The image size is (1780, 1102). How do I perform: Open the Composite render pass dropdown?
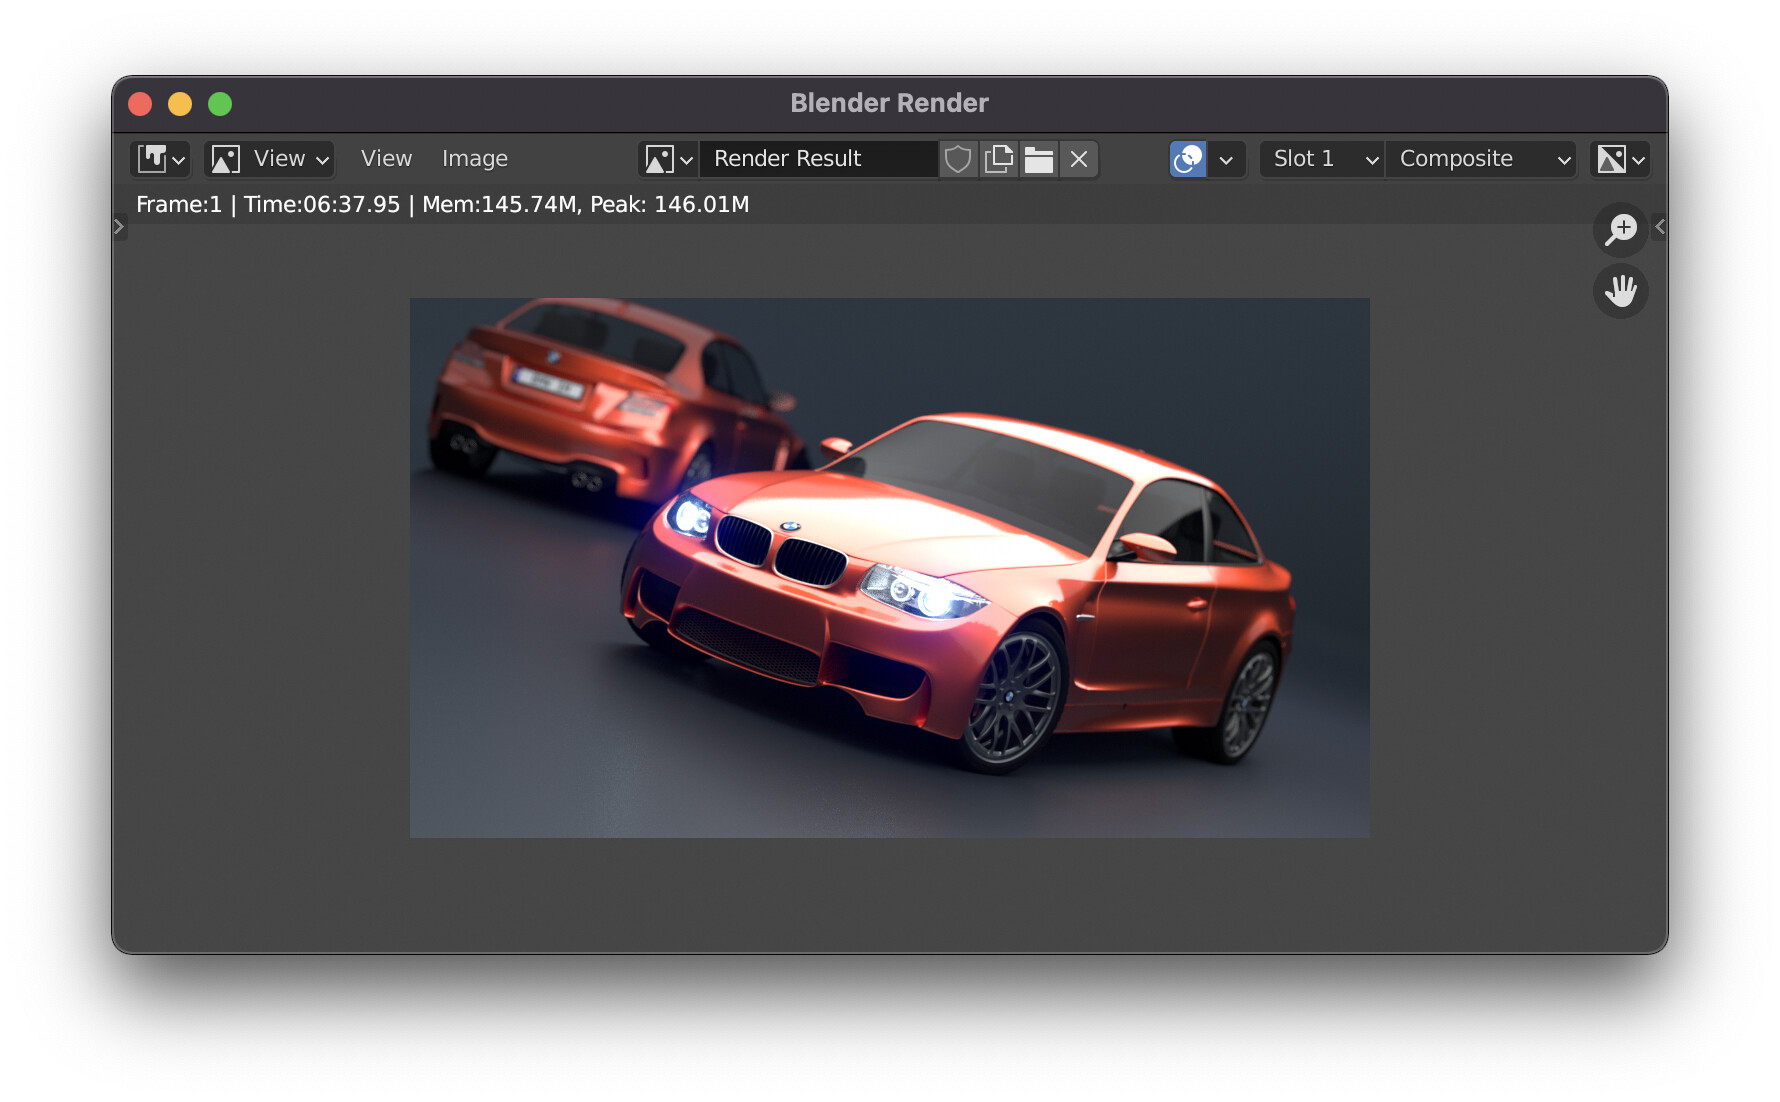click(x=1481, y=159)
